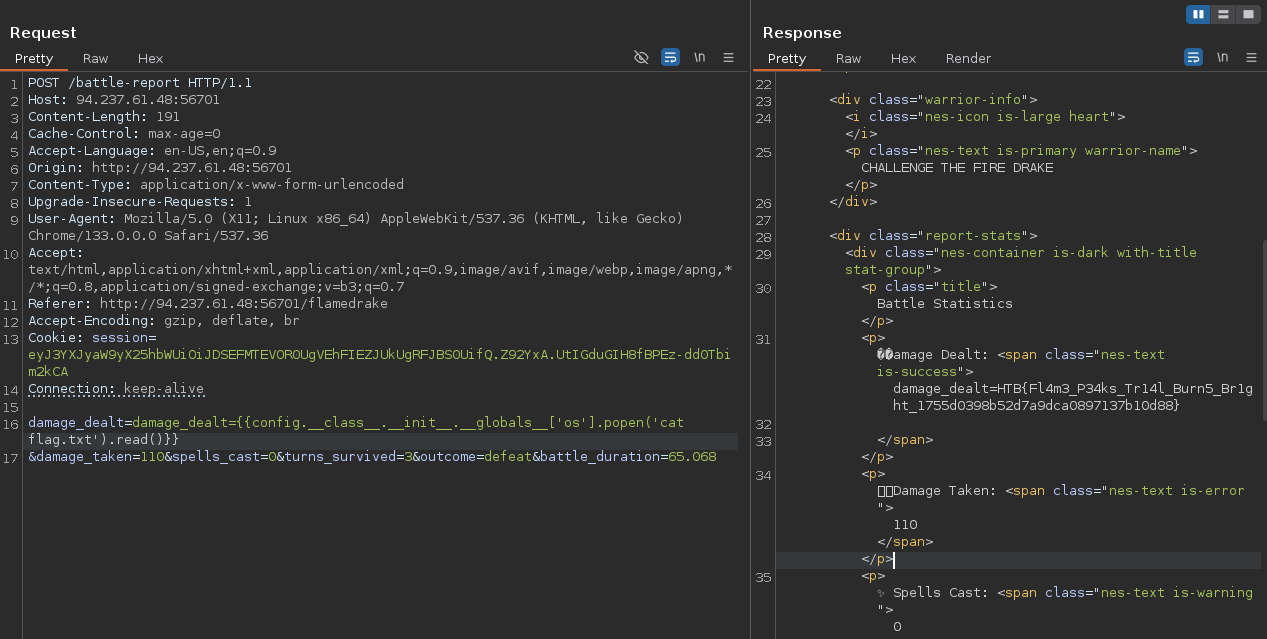Click Content-Type application/x-www-form-urlencoded line
This screenshot has width=1267, height=639.
click(x=216, y=185)
